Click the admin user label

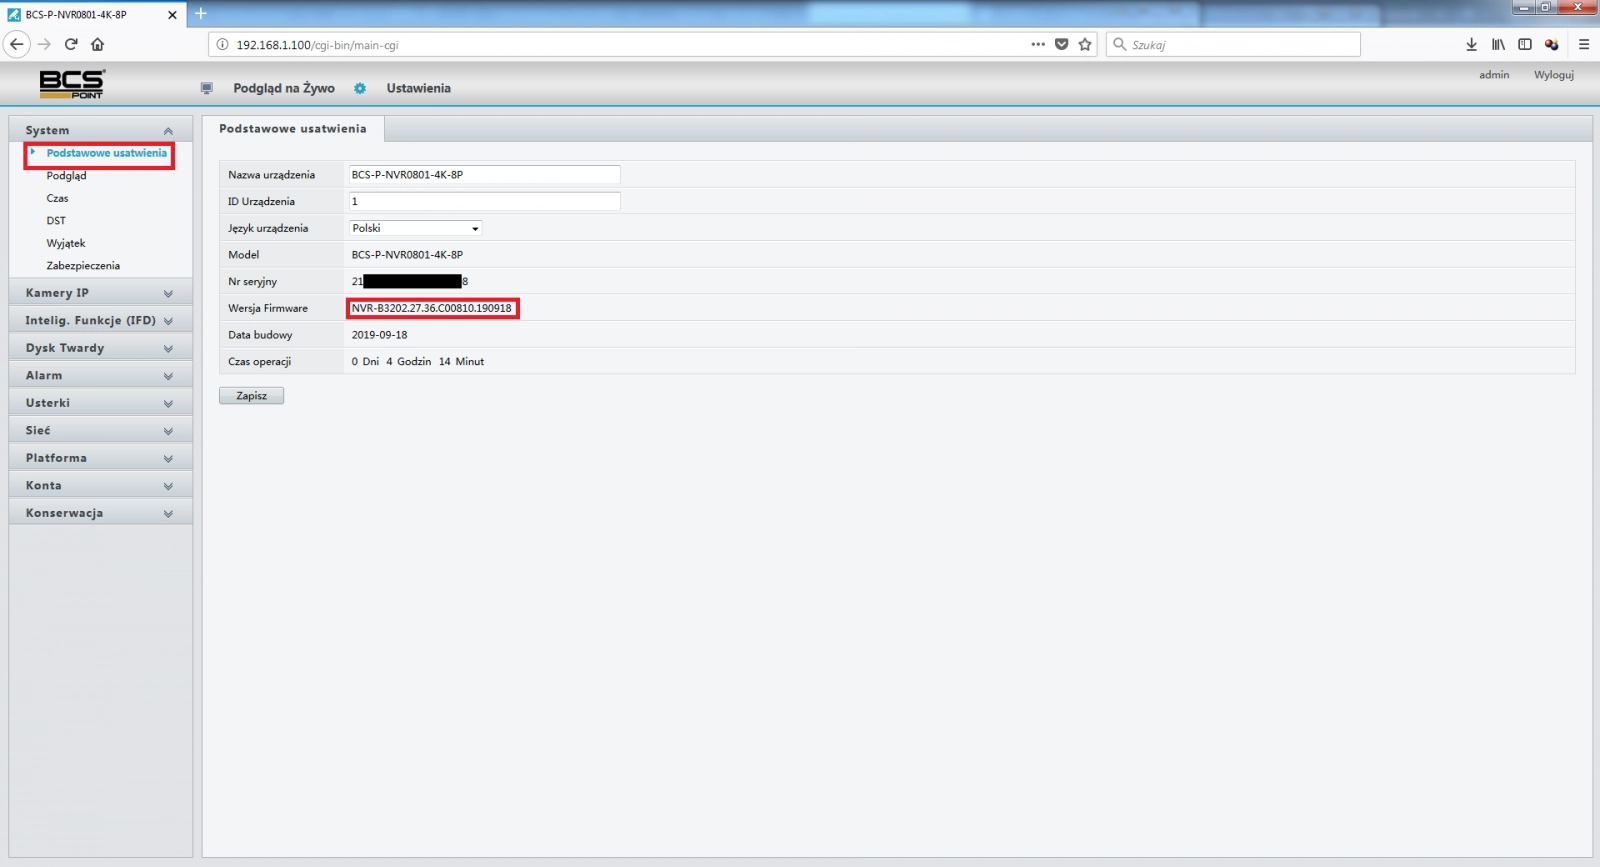point(1494,75)
